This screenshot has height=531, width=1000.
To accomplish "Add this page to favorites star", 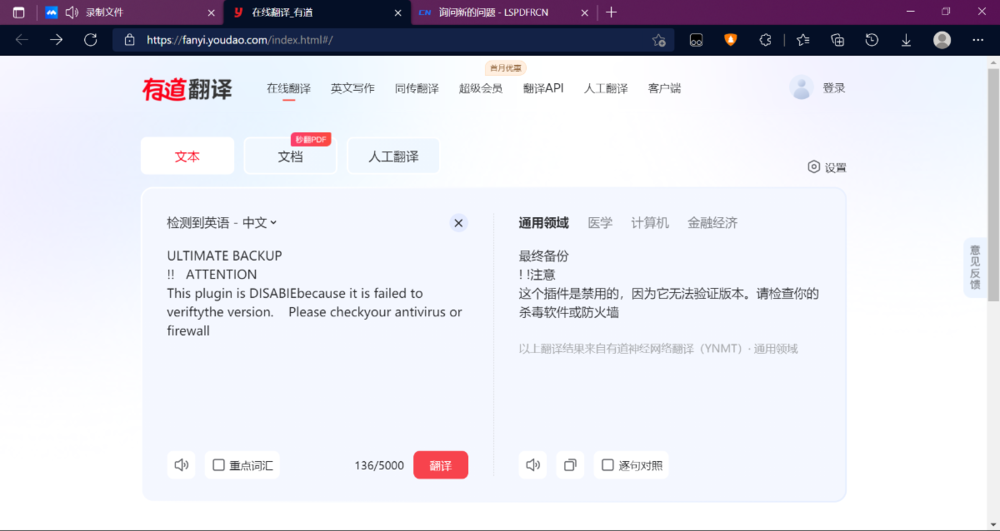I will coord(659,40).
